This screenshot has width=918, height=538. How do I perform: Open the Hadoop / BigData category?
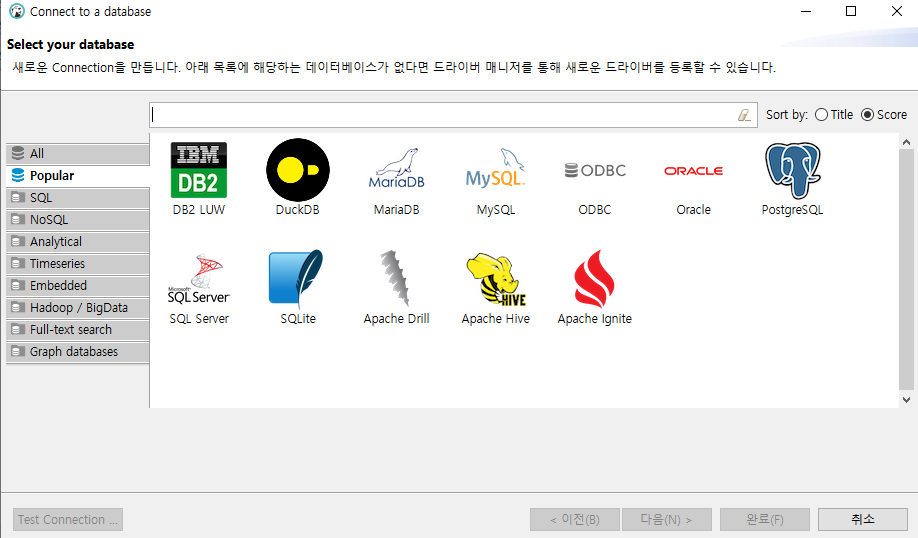78,307
